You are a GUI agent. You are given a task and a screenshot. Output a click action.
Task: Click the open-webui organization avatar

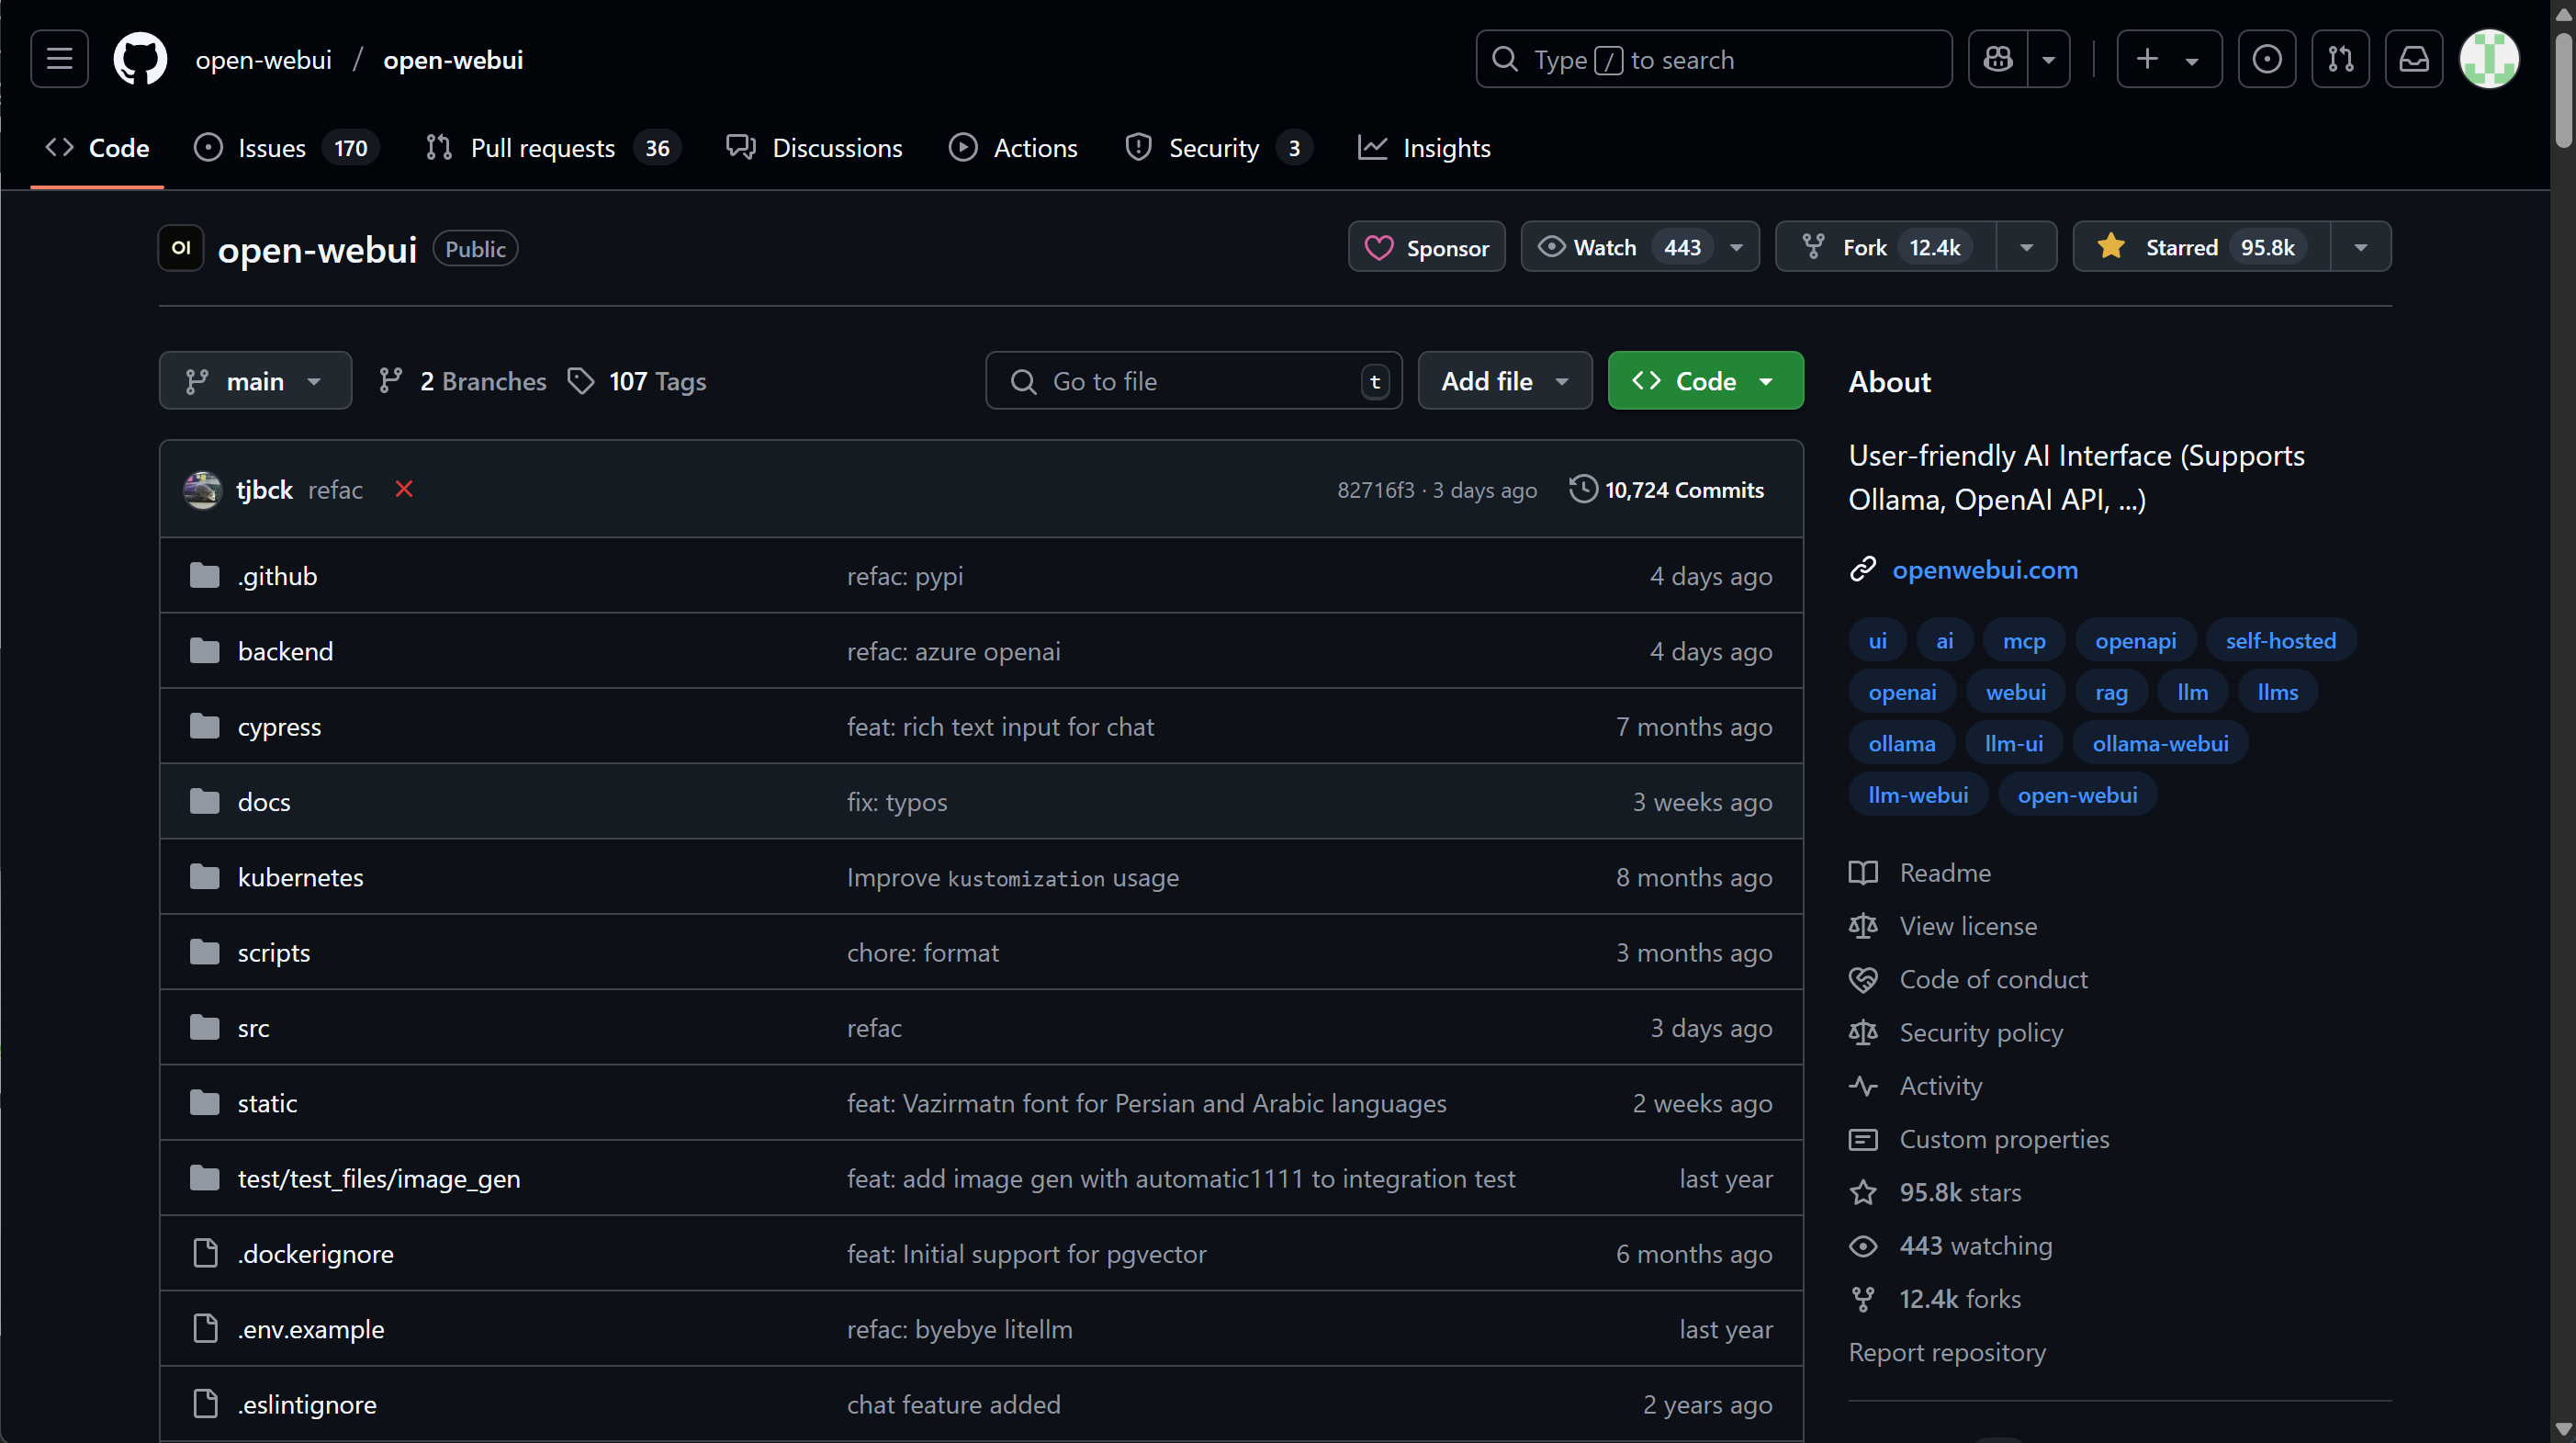(x=181, y=248)
